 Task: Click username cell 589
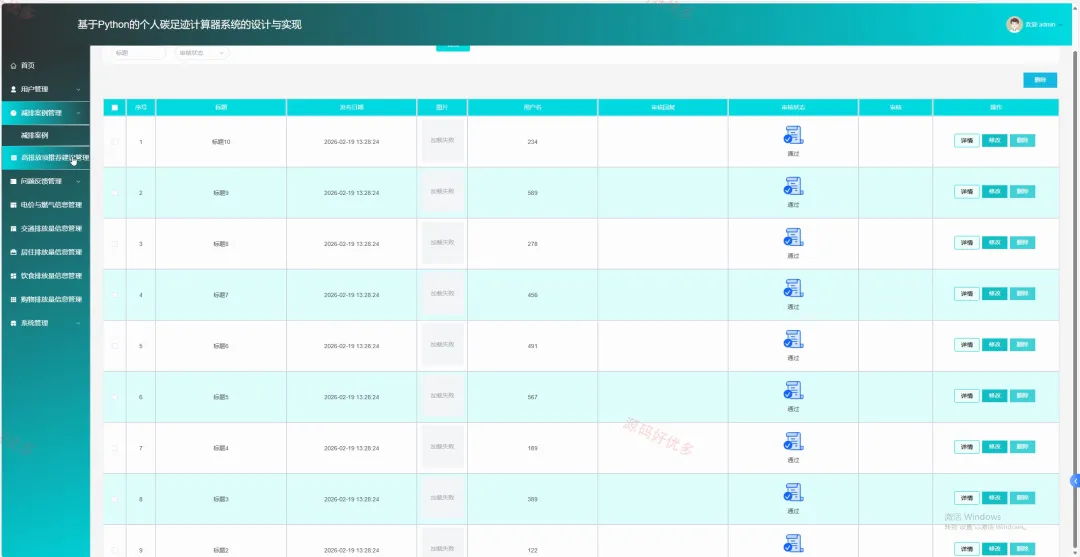[x=532, y=193]
